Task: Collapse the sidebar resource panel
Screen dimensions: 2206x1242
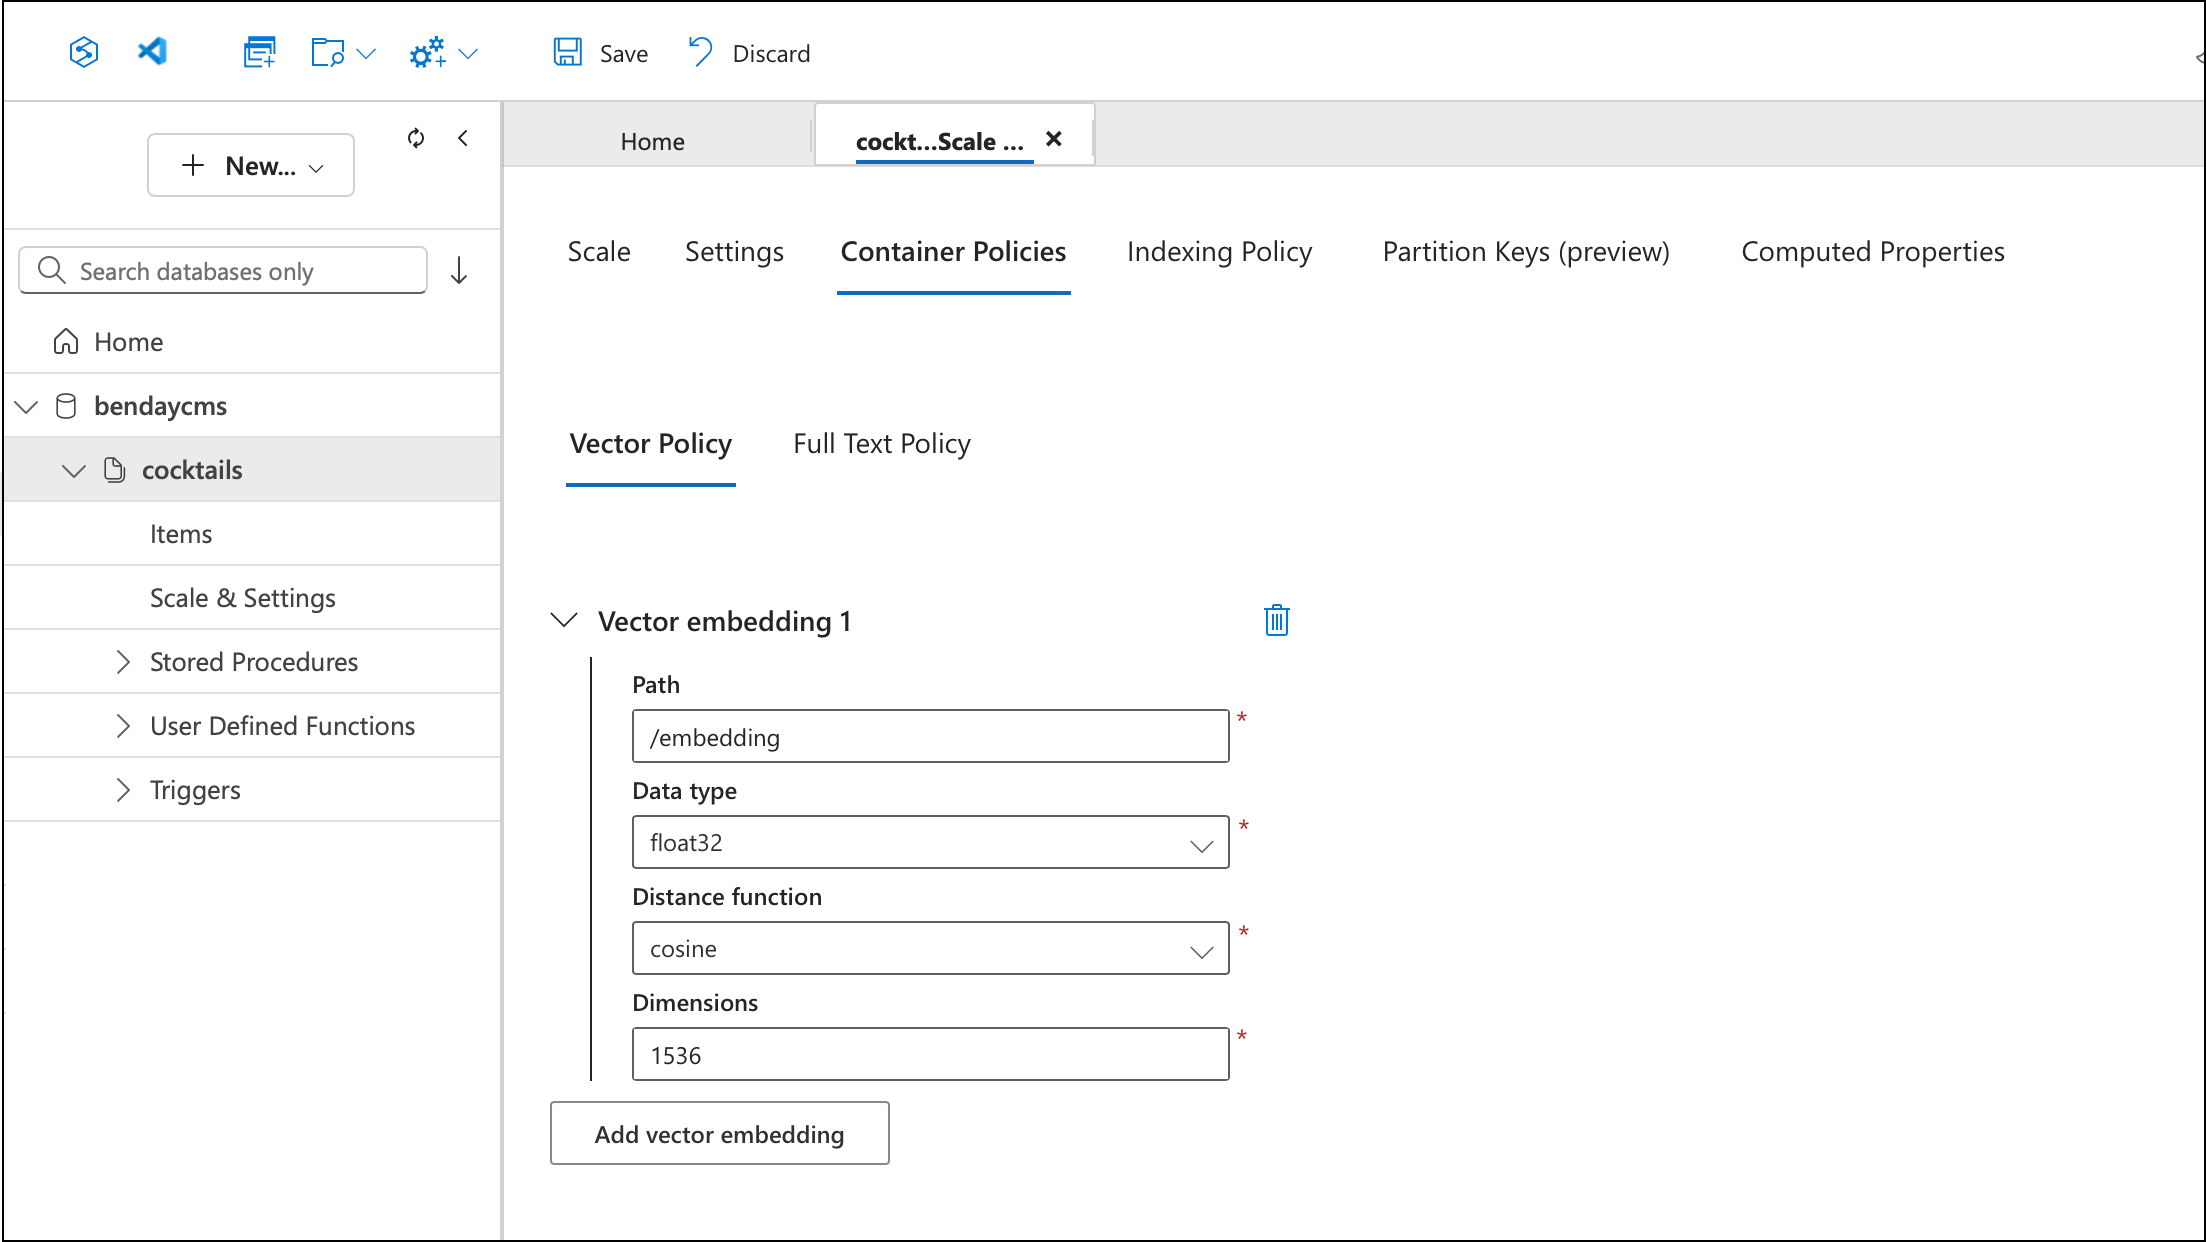Action: [x=463, y=139]
